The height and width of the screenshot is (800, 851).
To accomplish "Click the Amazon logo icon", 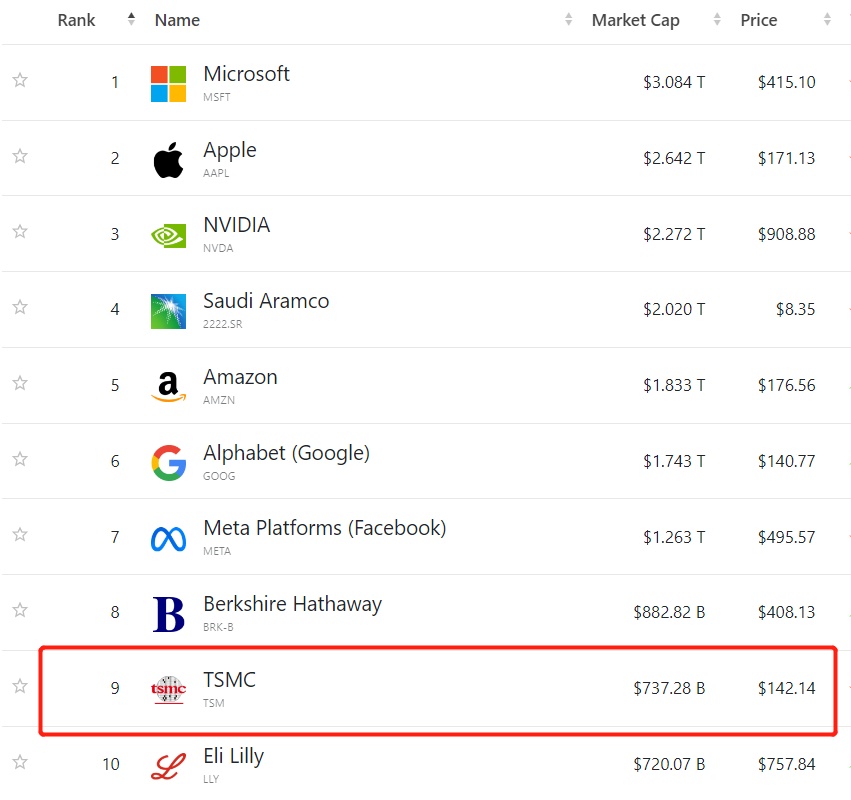I will coord(168,387).
